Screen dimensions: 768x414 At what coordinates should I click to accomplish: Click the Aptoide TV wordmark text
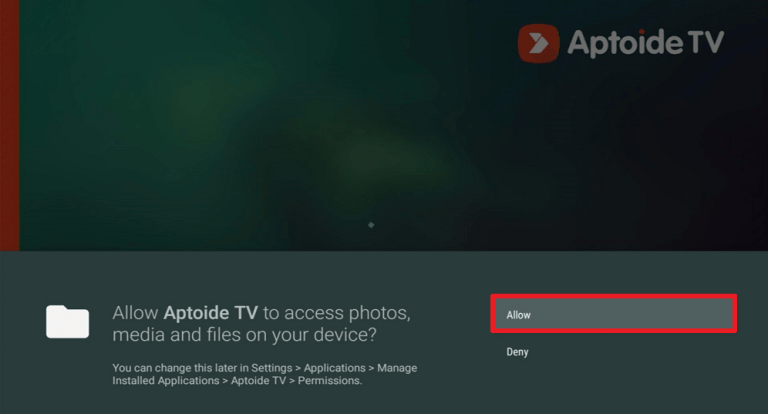pos(646,43)
